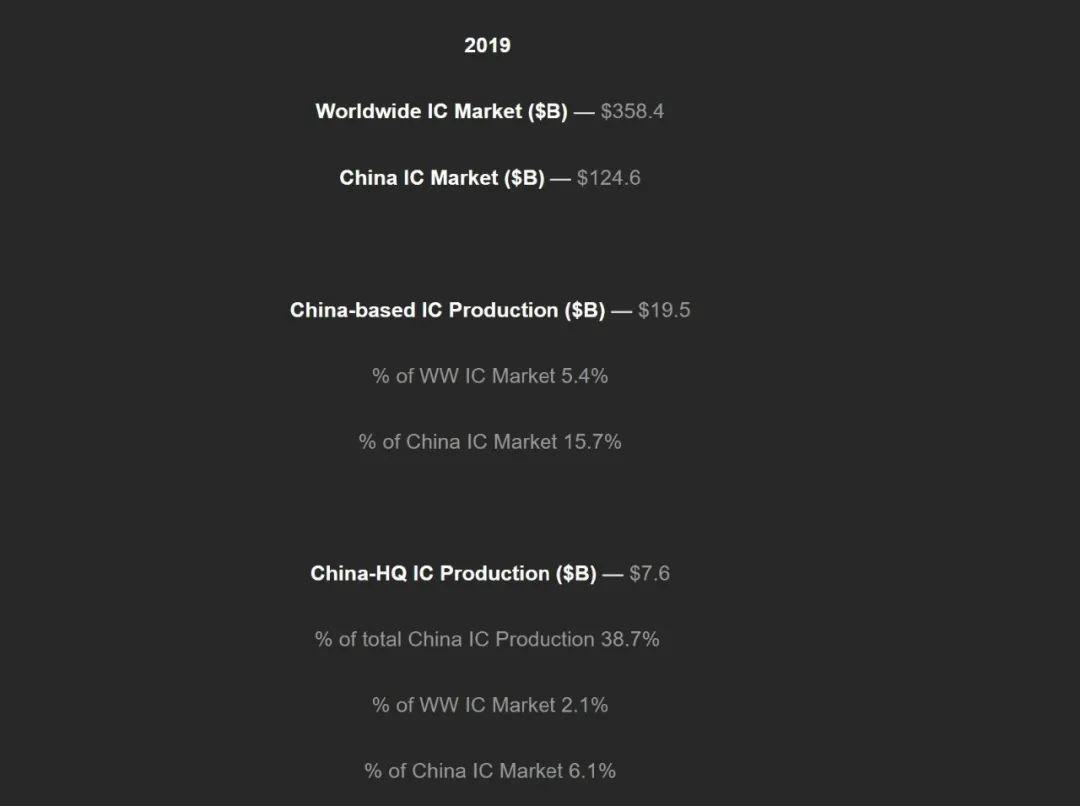
Task: Click the 15.7% percentage figure
Action: (x=592, y=442)
